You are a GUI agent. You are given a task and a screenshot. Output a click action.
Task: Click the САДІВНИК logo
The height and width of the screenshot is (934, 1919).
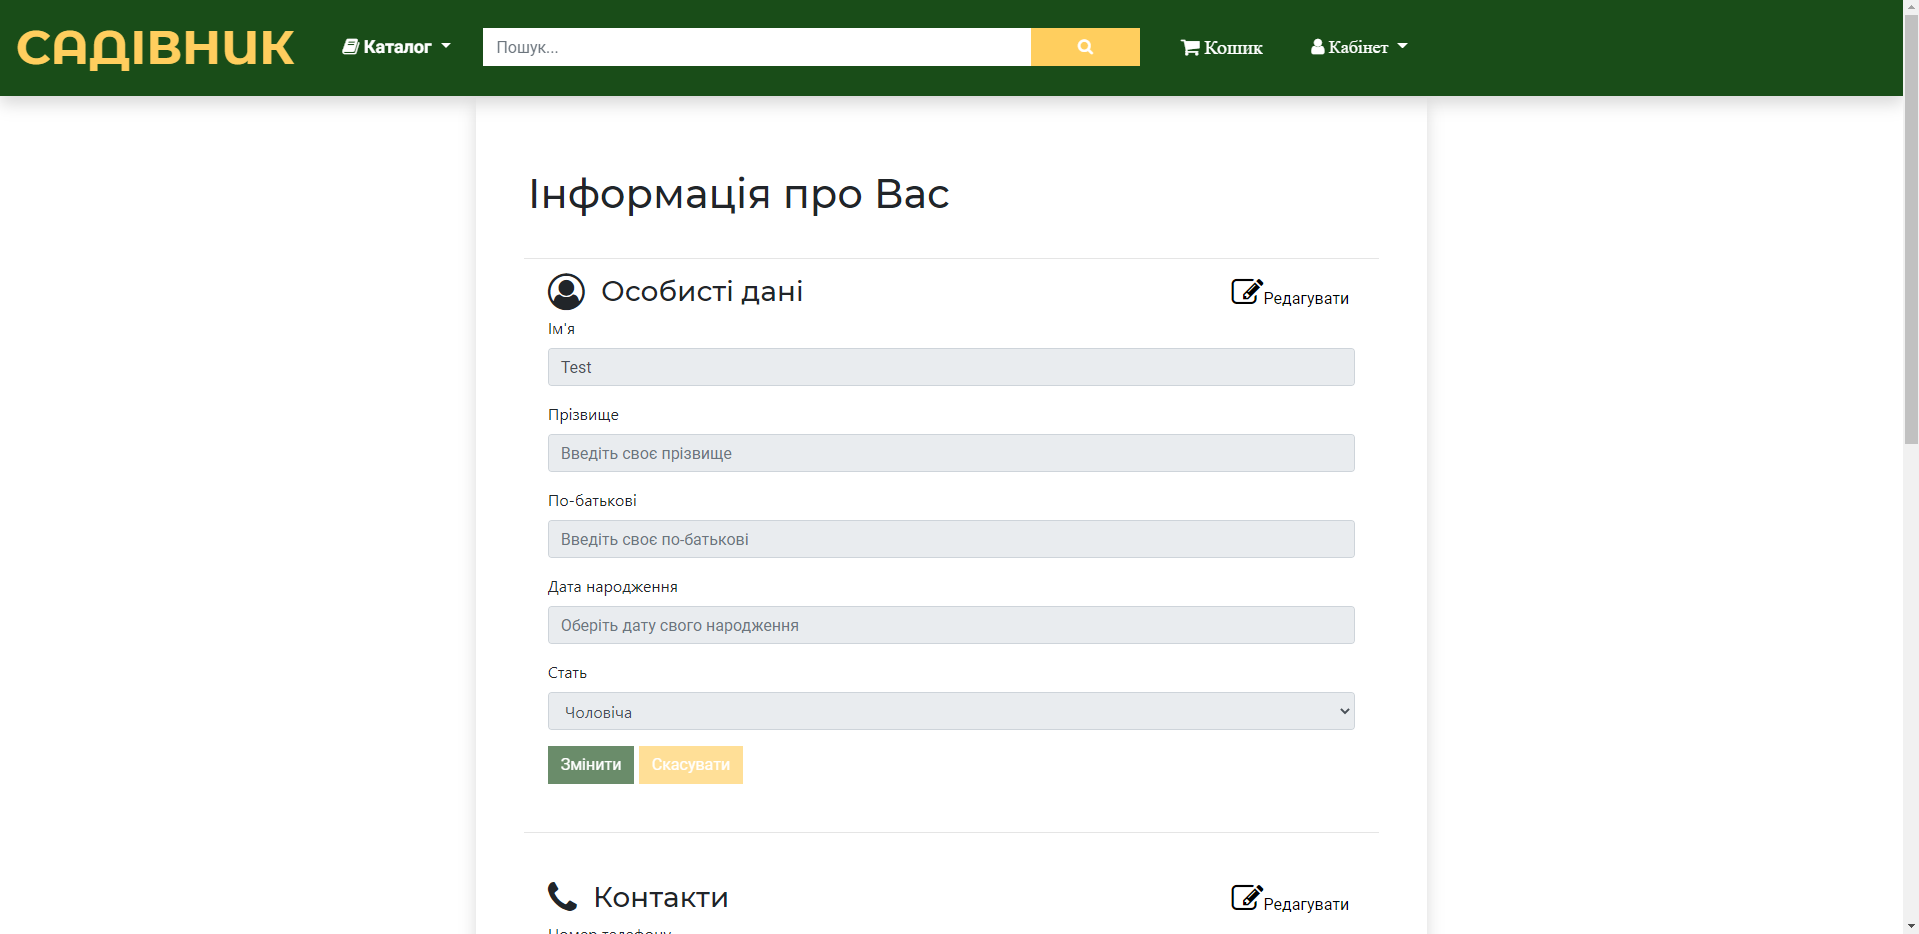(154, 46)
